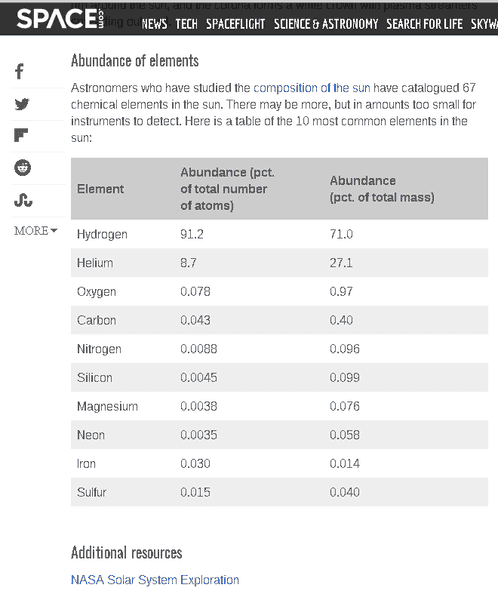Select the Sulfur row in the table
Image resolution: width=498 pixels, height=600 pixels.
[279, 492]
